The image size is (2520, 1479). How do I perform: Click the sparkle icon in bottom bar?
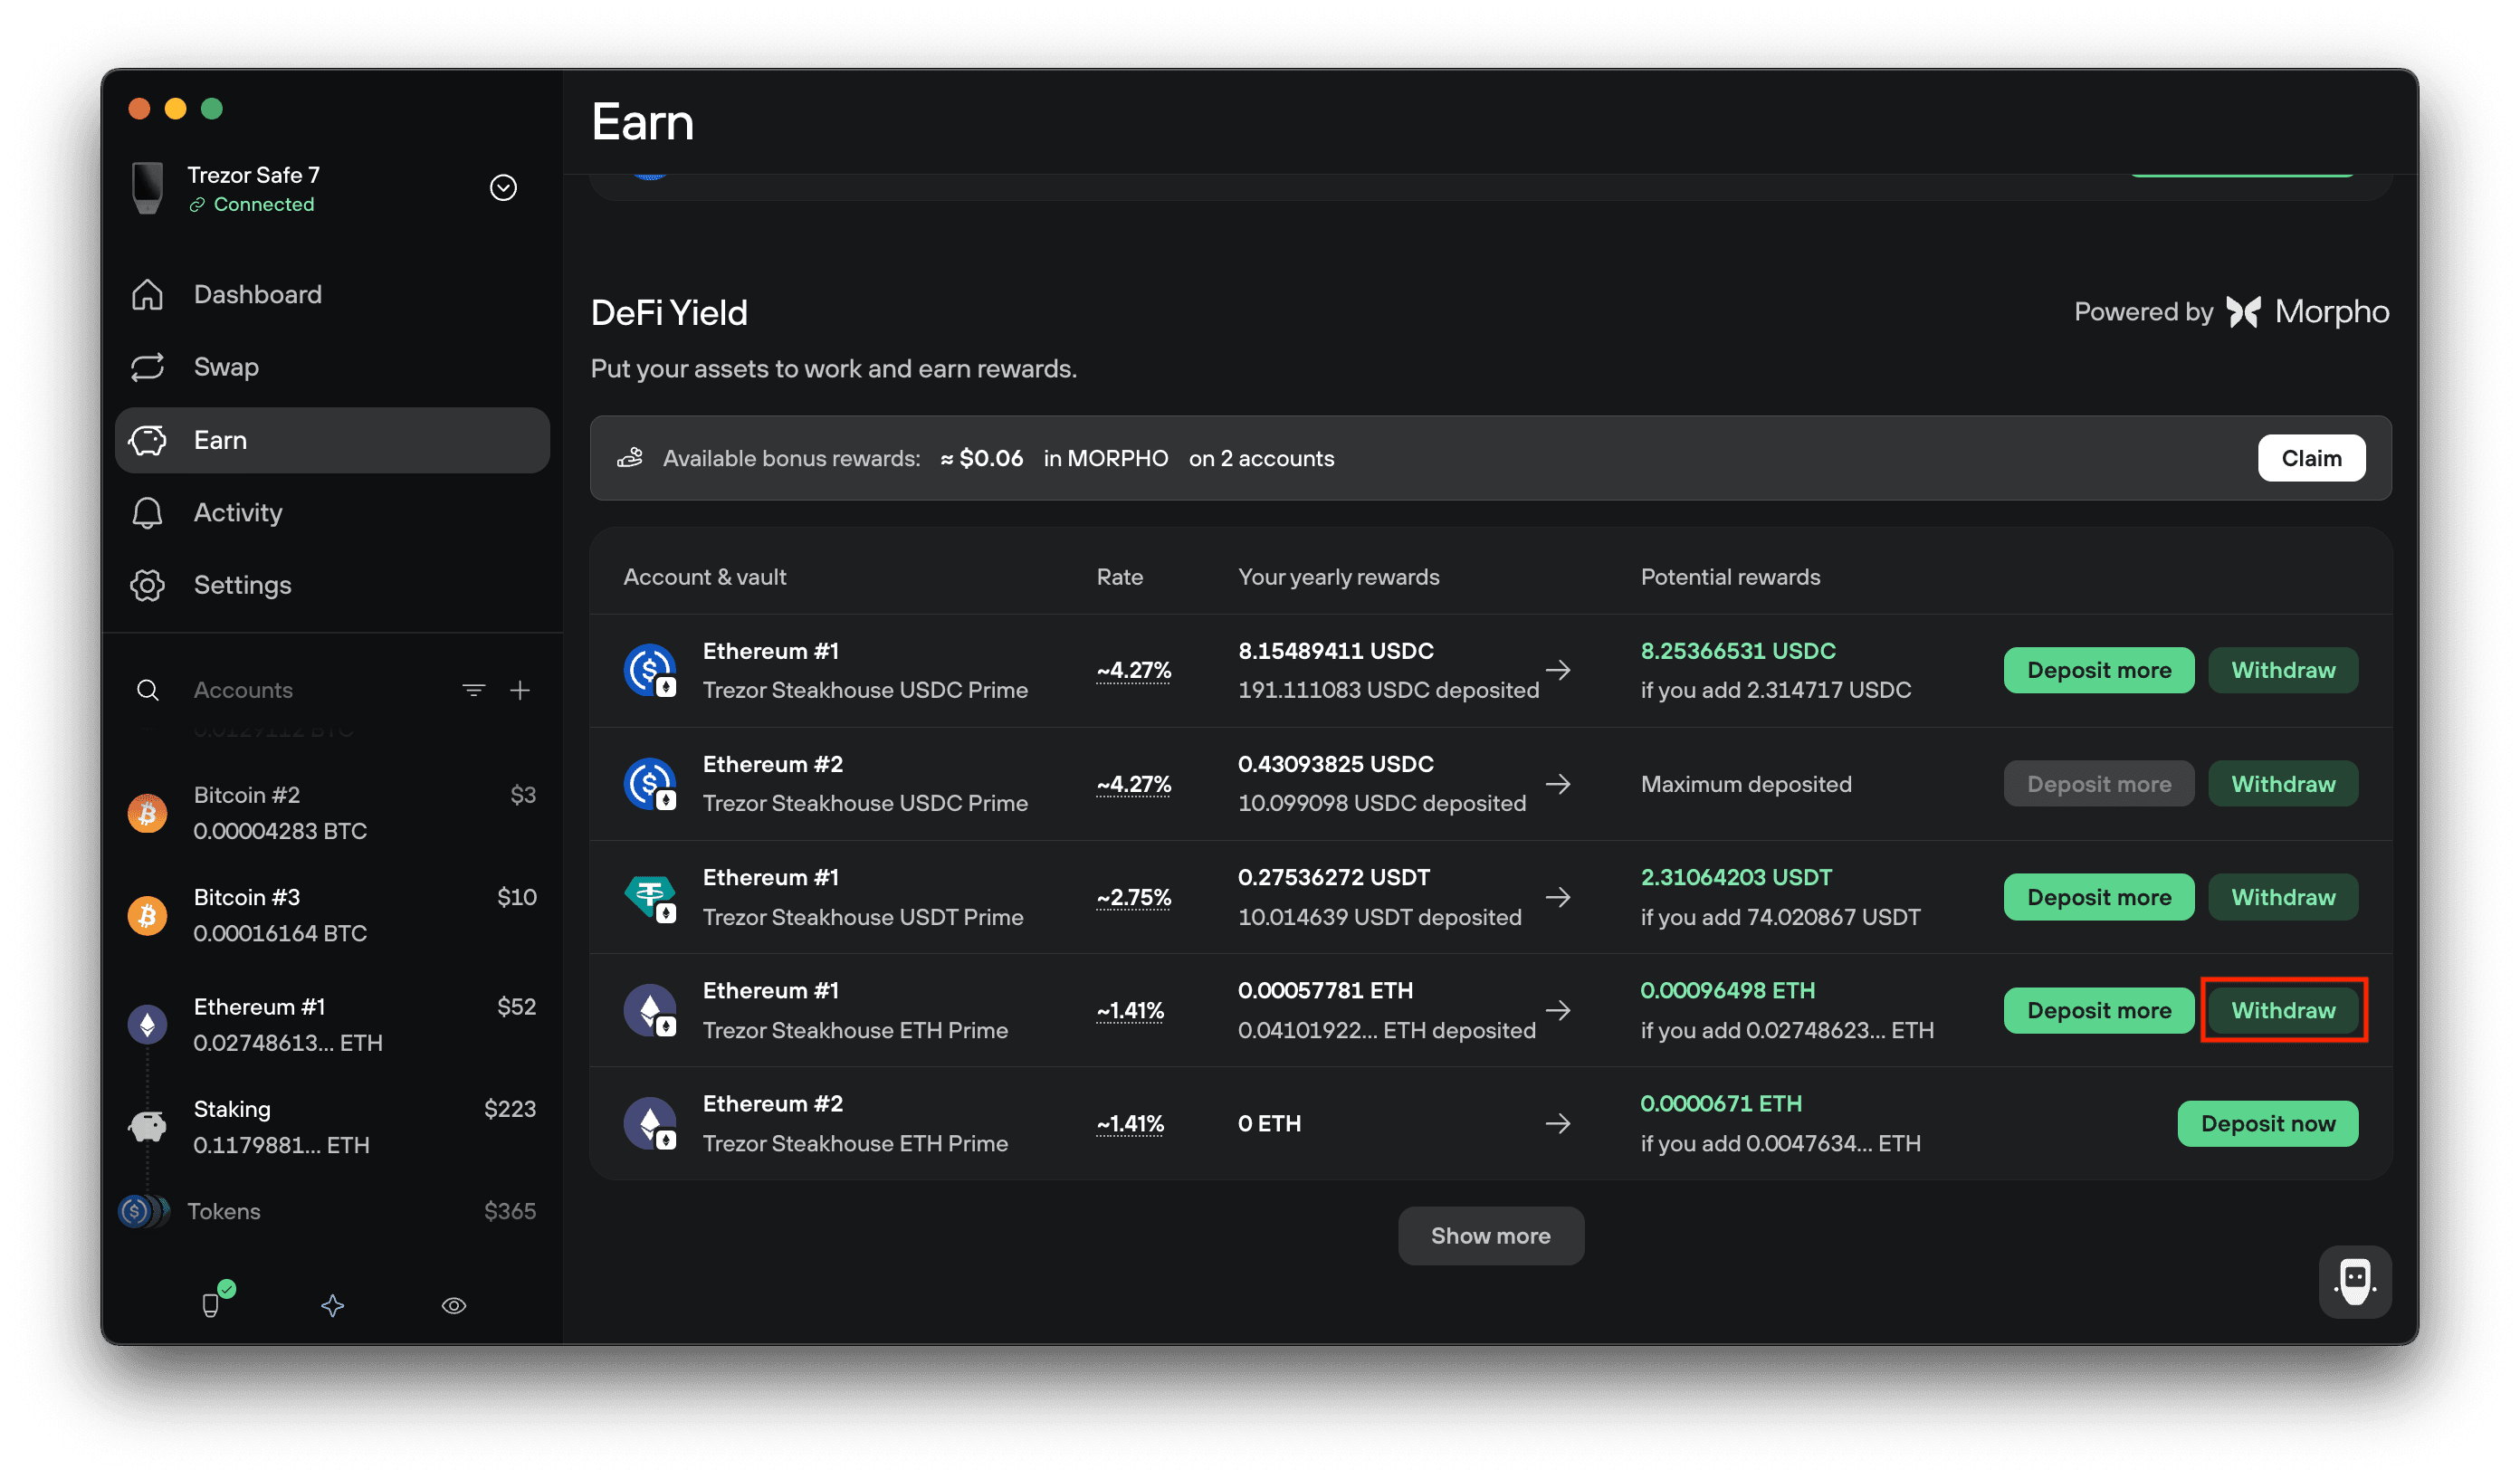(333, 1305)
